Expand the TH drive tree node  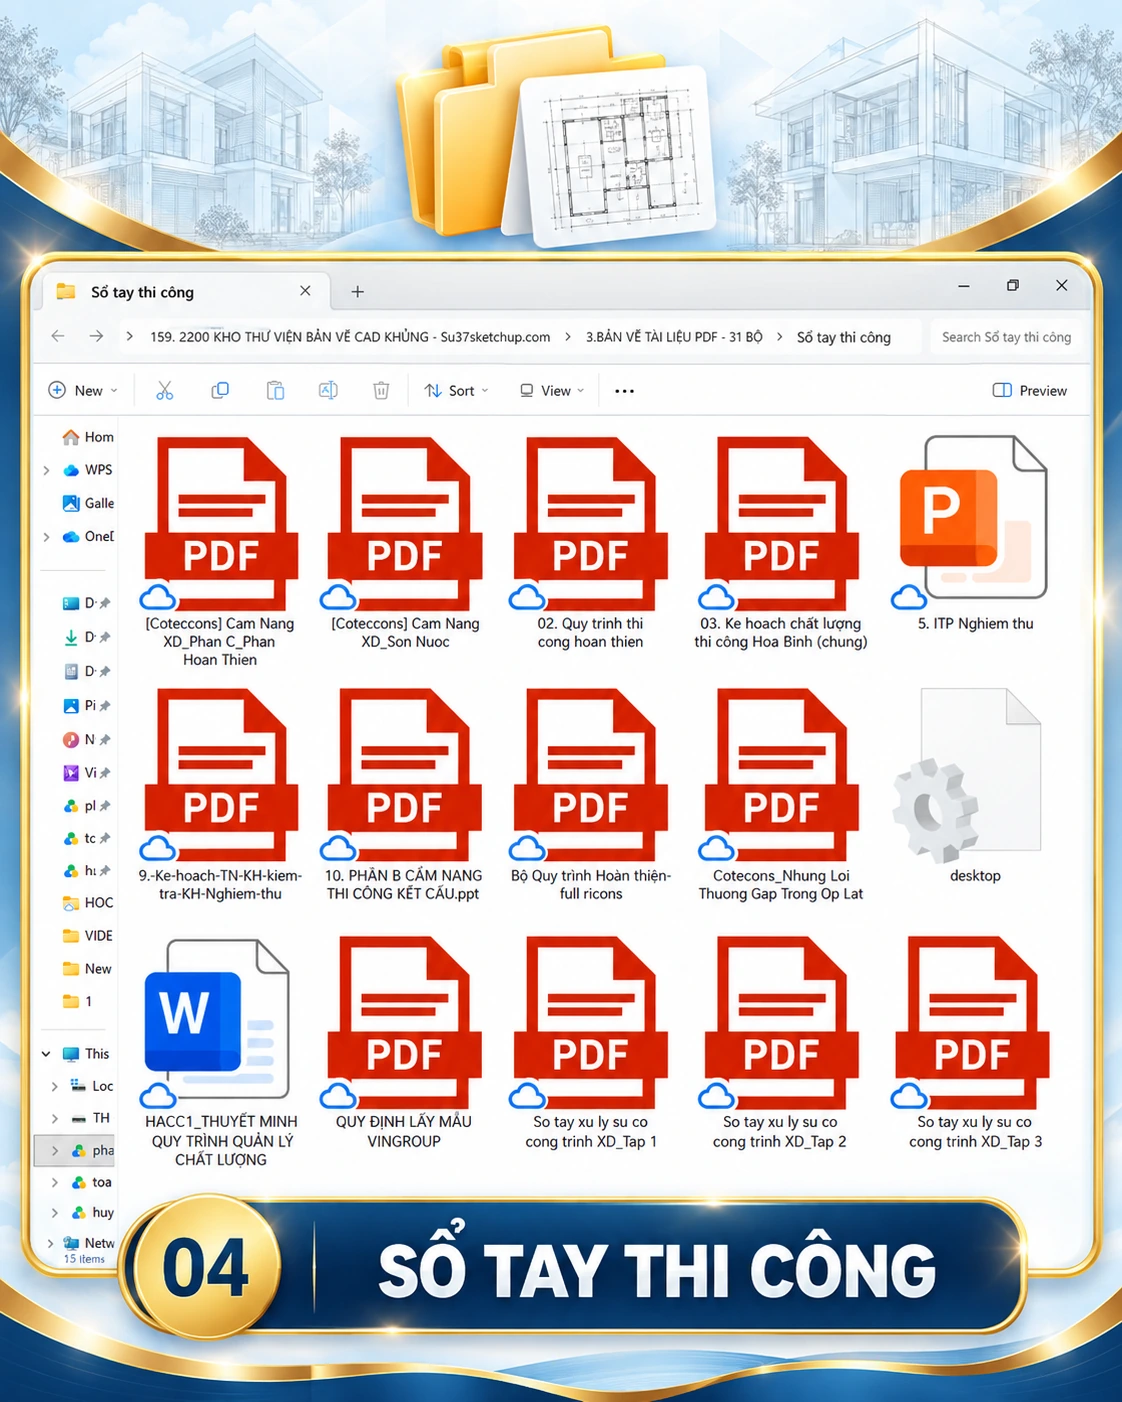coord(54,1118)
